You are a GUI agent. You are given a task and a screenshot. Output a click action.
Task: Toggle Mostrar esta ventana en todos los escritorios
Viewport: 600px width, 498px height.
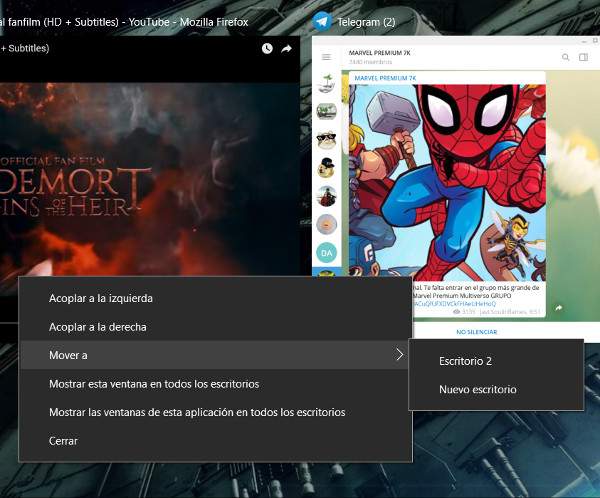coord(154,384)
